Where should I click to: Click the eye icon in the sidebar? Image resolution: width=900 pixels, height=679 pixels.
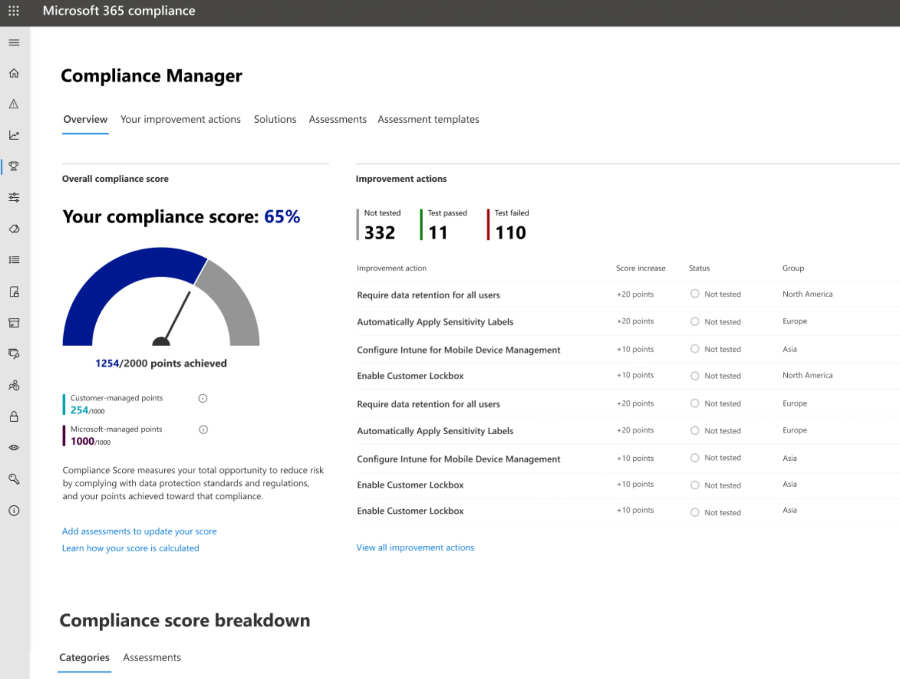click(14, 447)
